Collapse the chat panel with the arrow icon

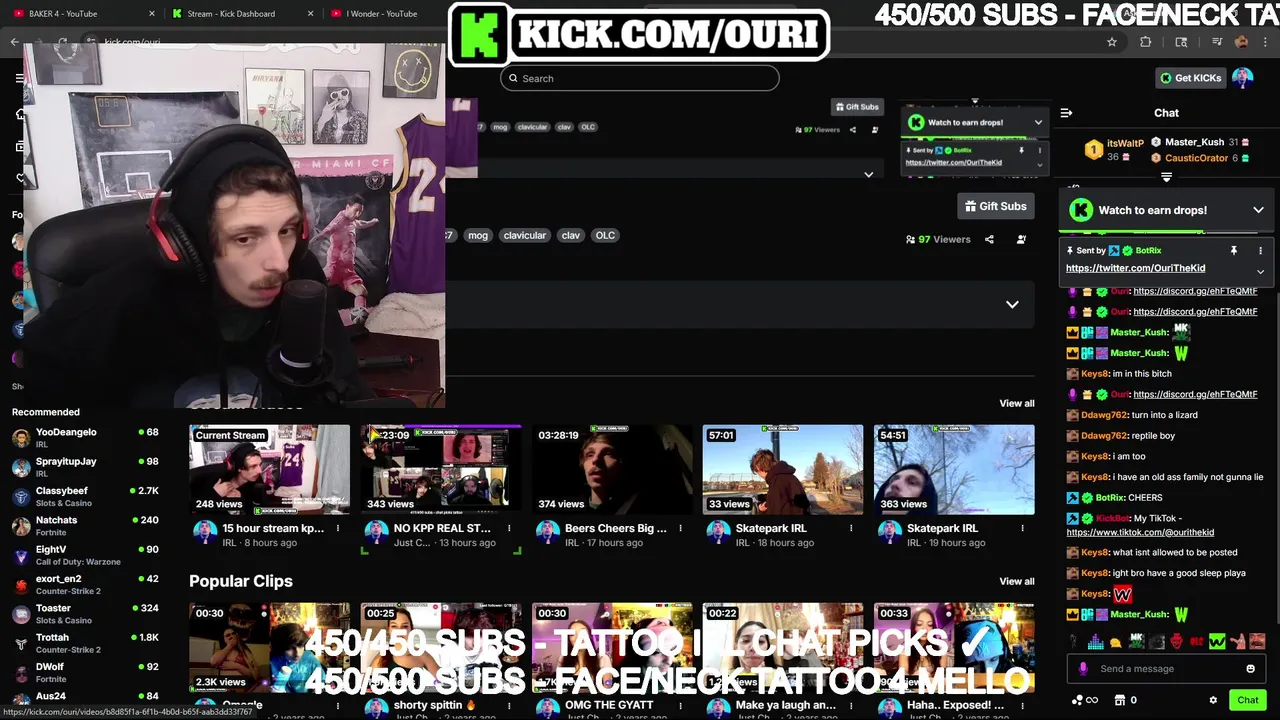coord(1066,113)
